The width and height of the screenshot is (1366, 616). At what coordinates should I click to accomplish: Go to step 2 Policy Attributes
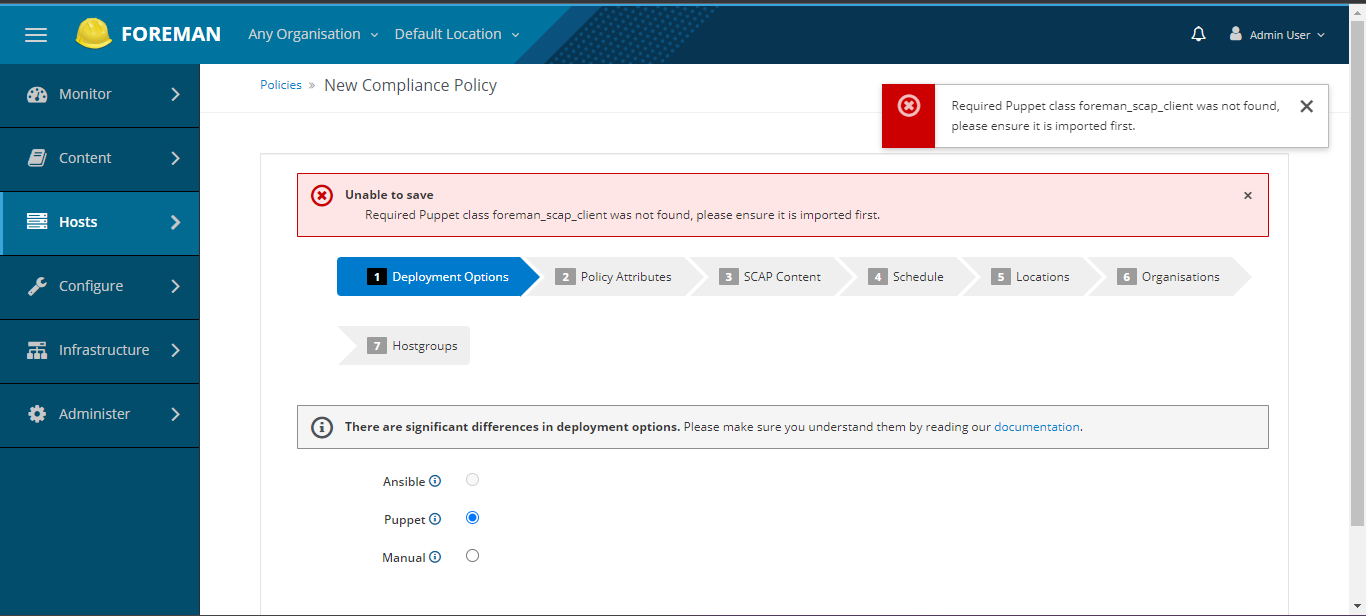pos(615,277)
